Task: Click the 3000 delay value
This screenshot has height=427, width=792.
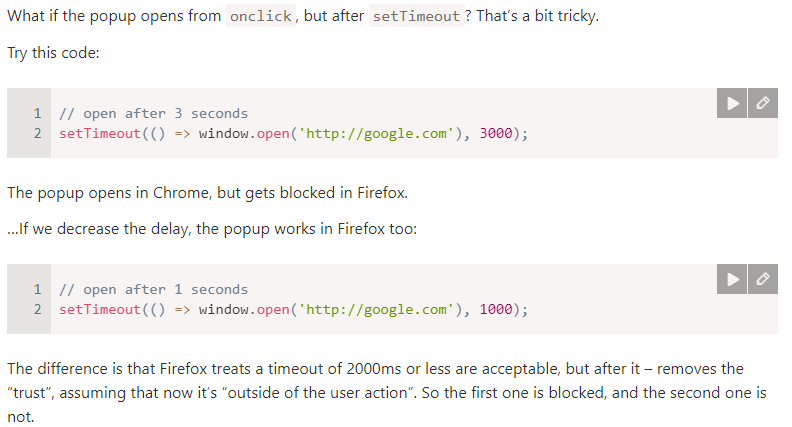Action: pyautogui.click(x=496, y=133)
